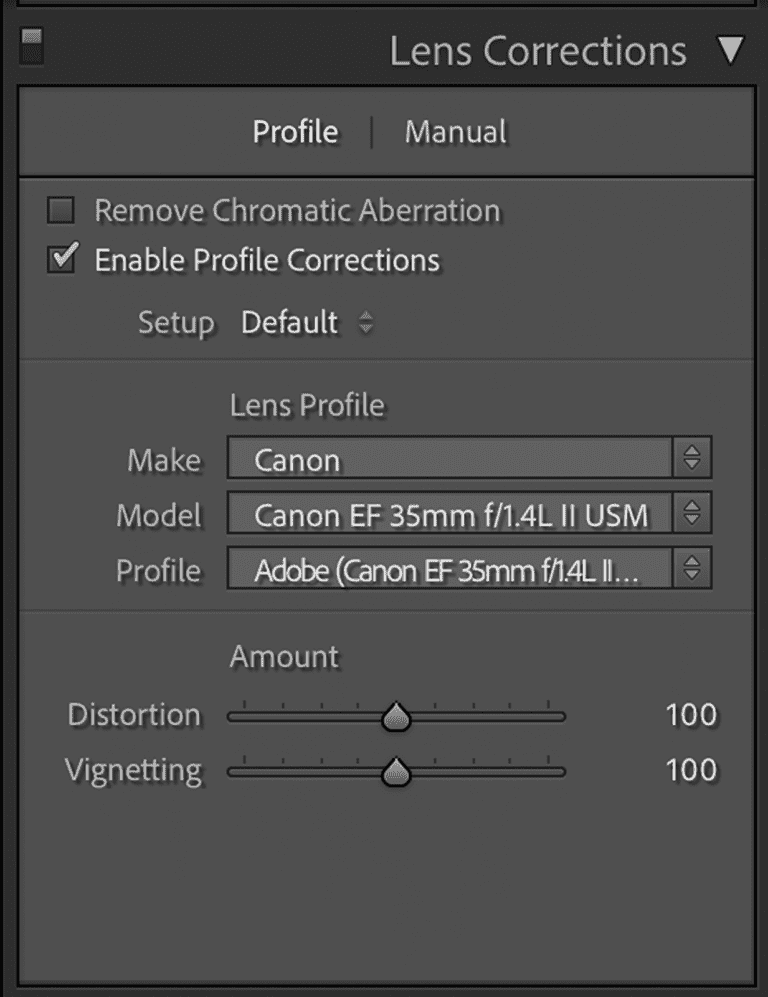Click the Distortion value 100
This screenshot has height=997, width=768.
692,714
